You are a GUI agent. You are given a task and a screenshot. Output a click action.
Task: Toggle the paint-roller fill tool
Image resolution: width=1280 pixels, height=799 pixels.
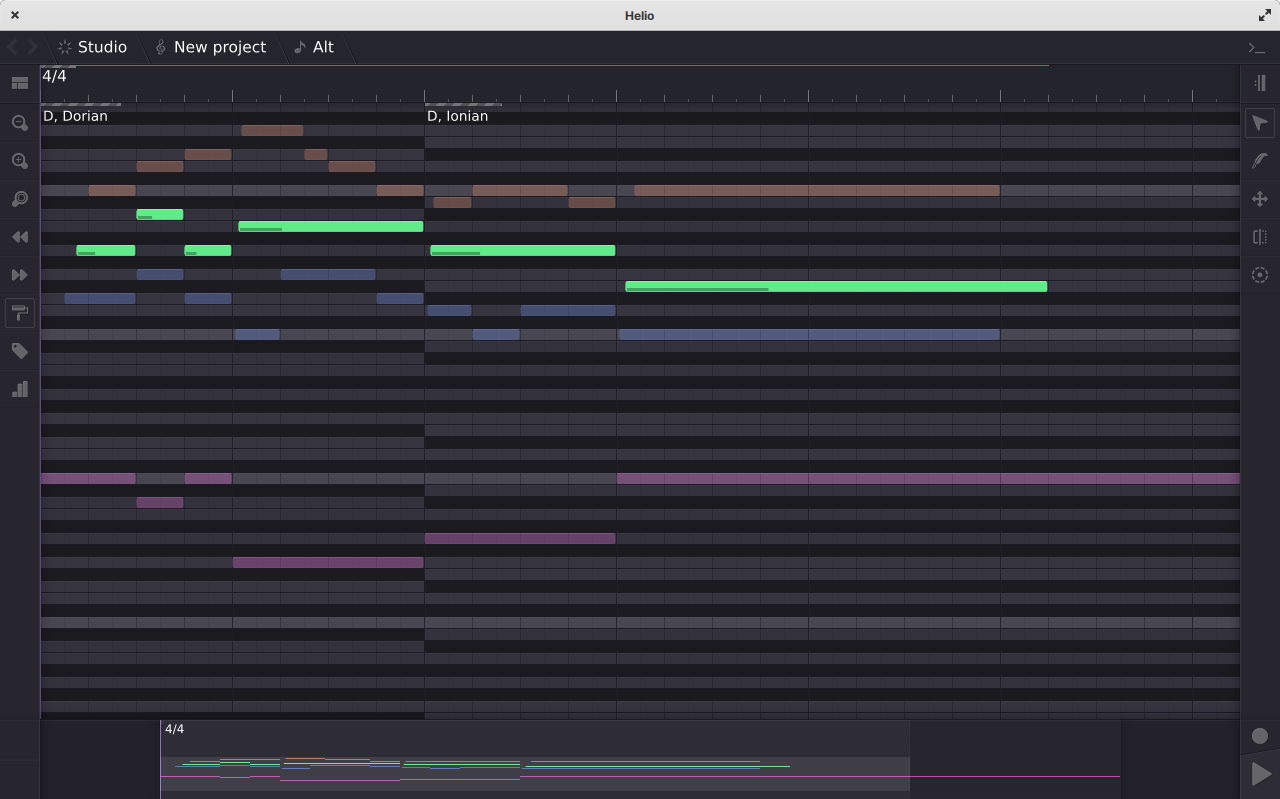pos(20,313)
